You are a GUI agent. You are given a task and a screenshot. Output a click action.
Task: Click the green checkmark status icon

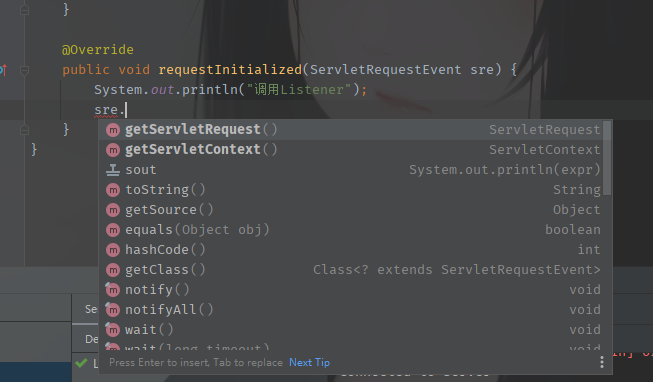tap(81, 363)
